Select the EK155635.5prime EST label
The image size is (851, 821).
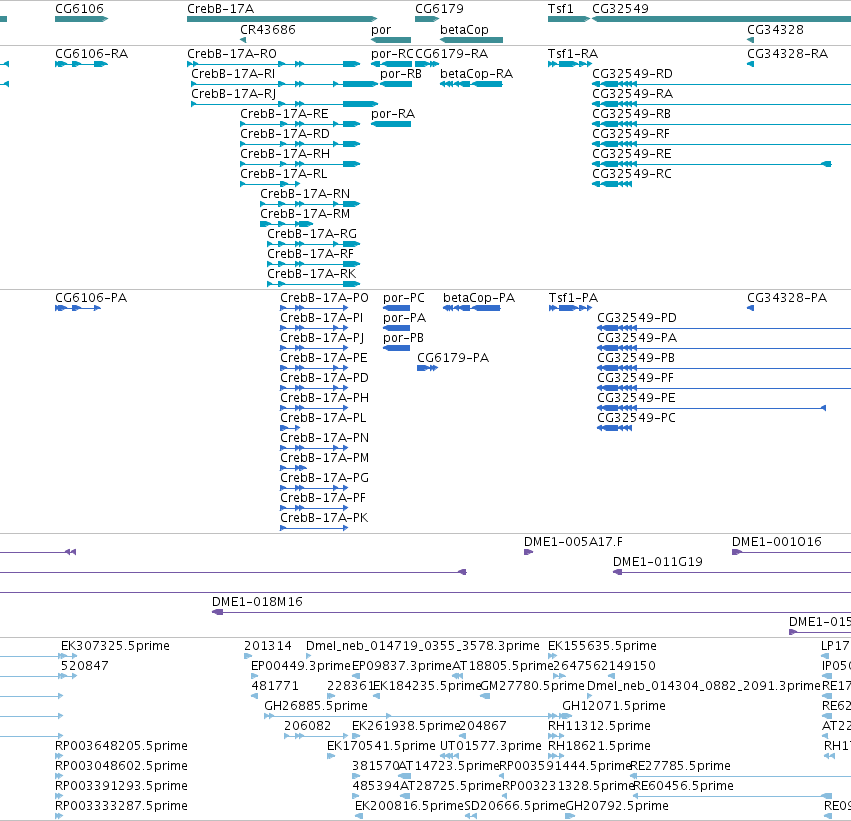coord(602,646)
